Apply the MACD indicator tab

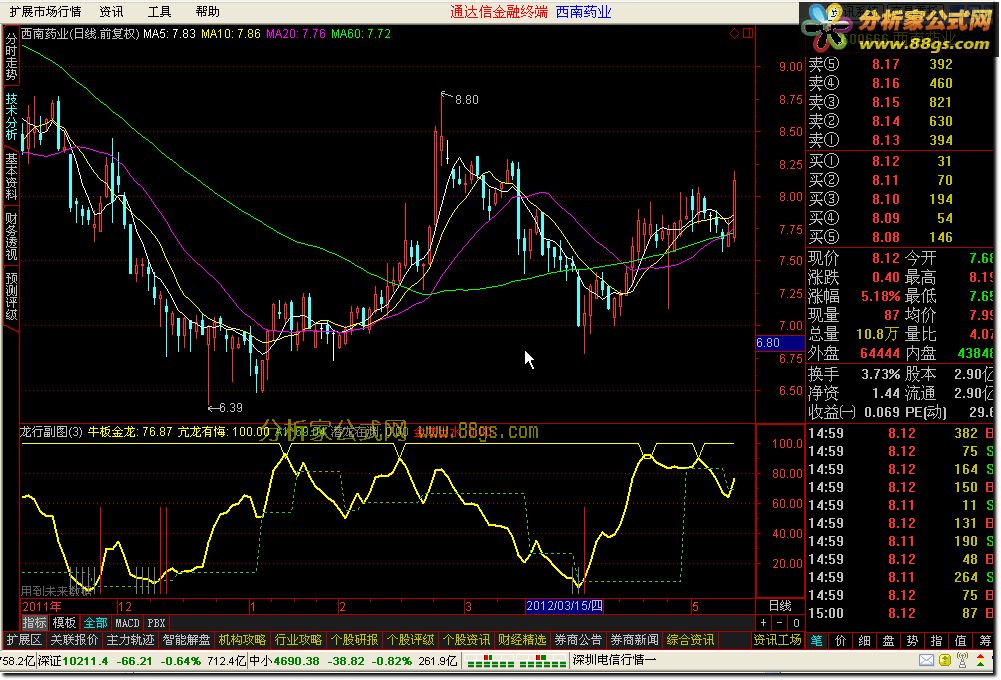point(126,623)
